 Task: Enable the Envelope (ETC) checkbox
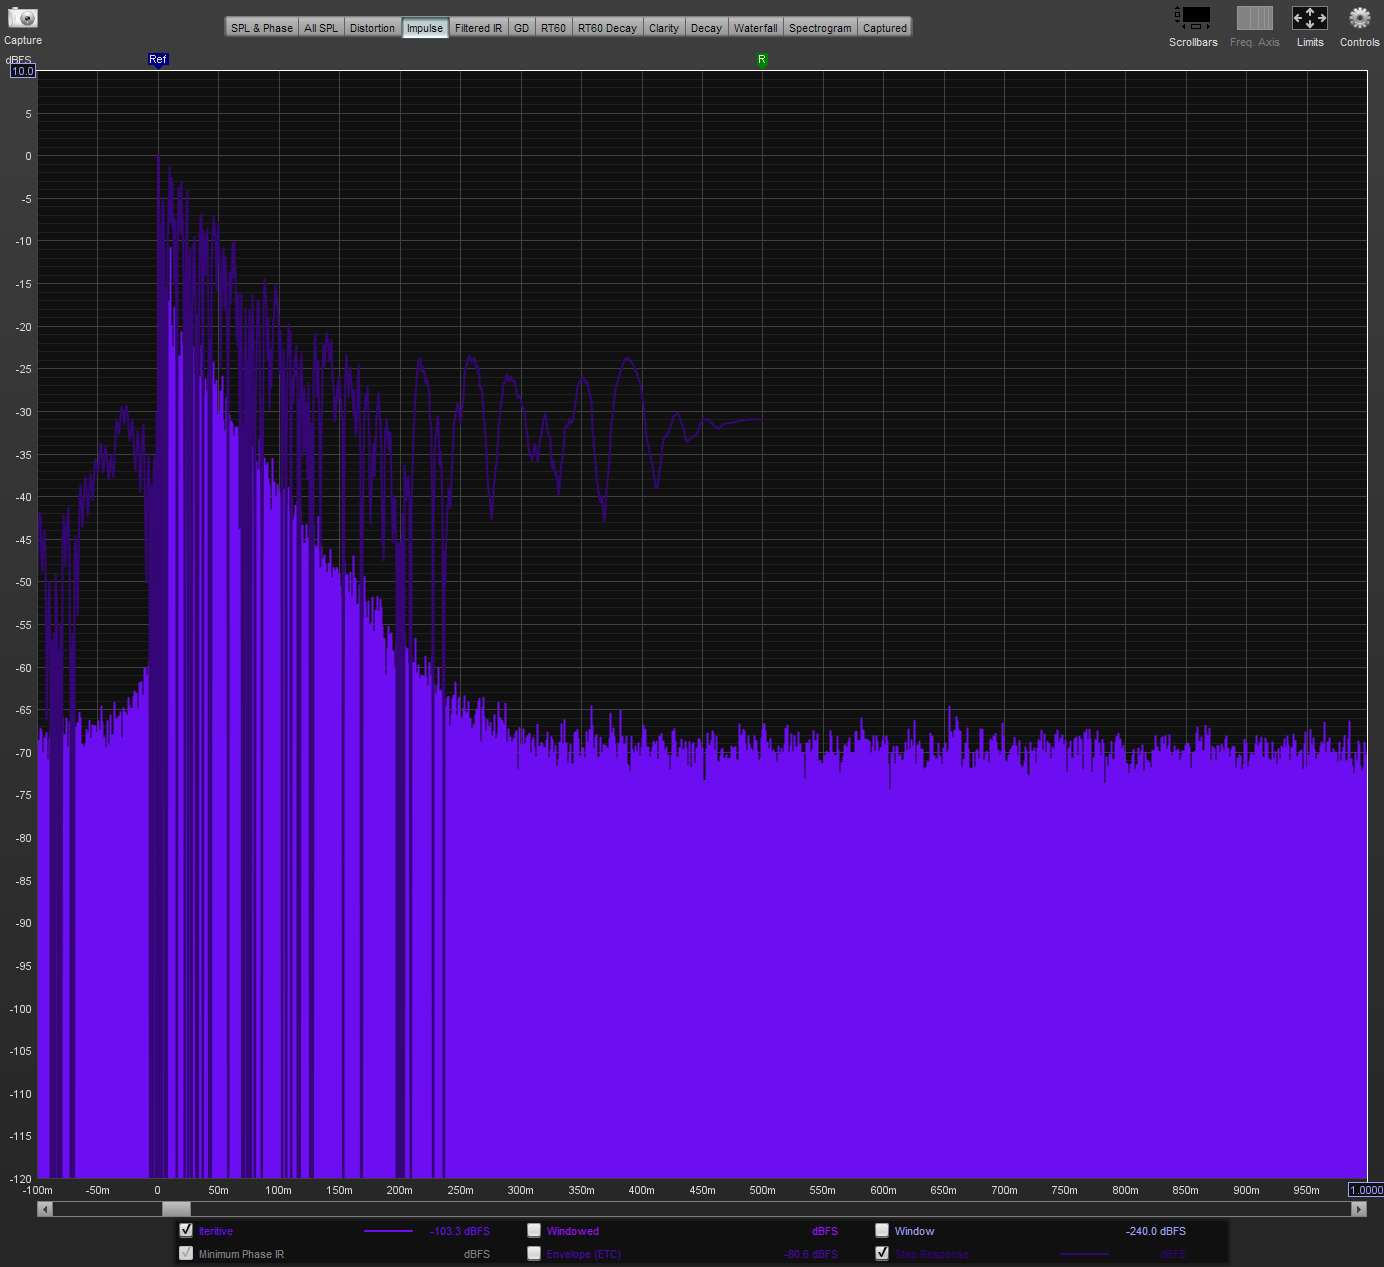pyautogui.click(x=534, y=1253)
